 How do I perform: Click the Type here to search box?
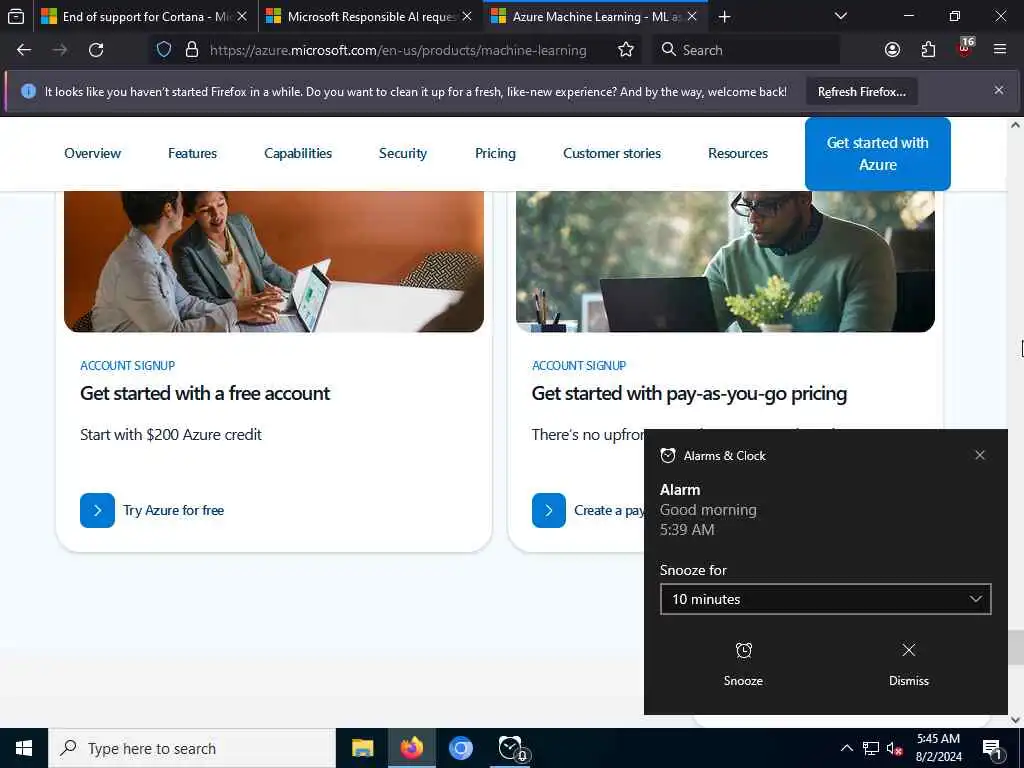[192, 748]
